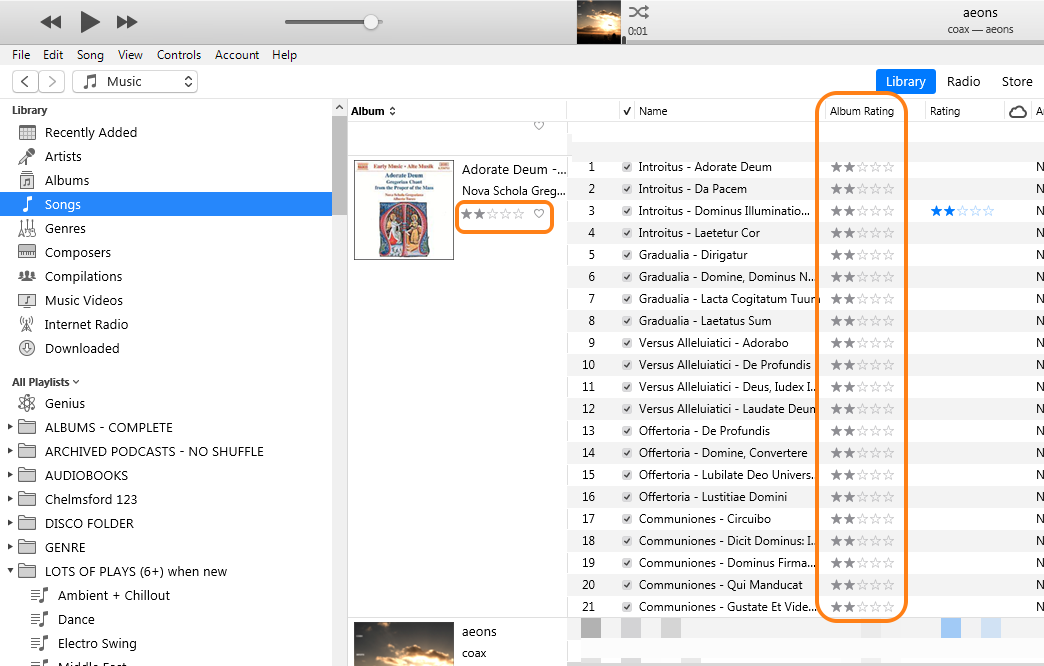Collapse the All Playlists section chevron
This screenshot has width=1044, height=666.
tap(76, 382)
